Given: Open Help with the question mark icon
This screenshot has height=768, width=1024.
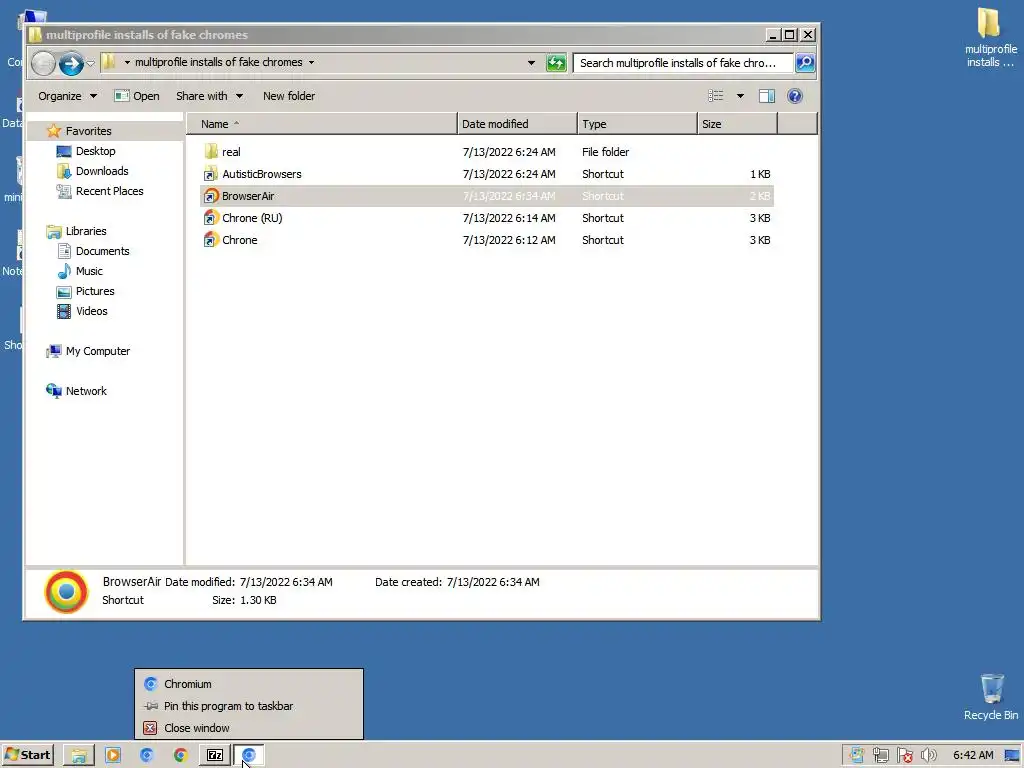Looking at the screenshot, I should [794, 96].
